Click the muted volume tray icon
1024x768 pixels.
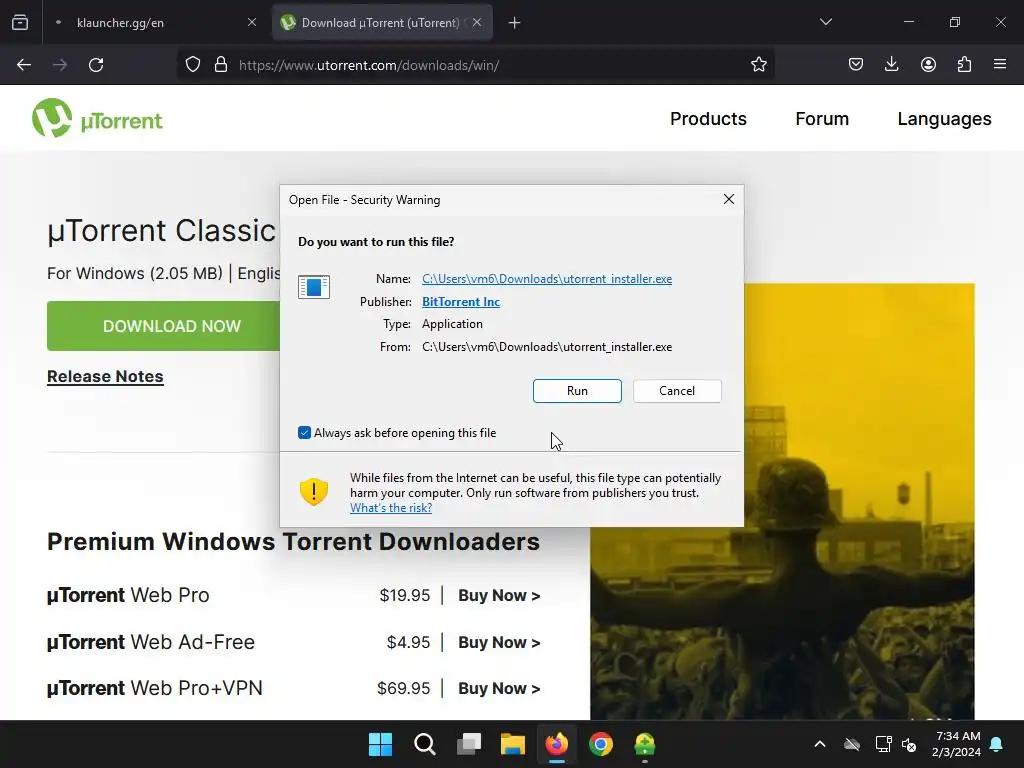pyautogui.click(x=909, y=744)
